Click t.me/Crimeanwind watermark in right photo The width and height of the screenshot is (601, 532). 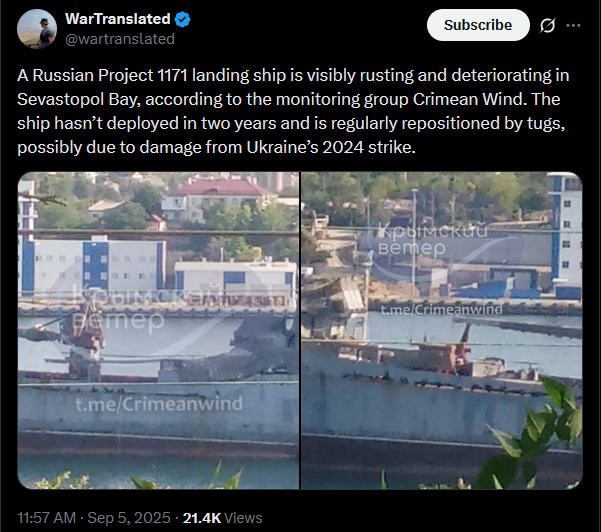[x=441, y=309]
